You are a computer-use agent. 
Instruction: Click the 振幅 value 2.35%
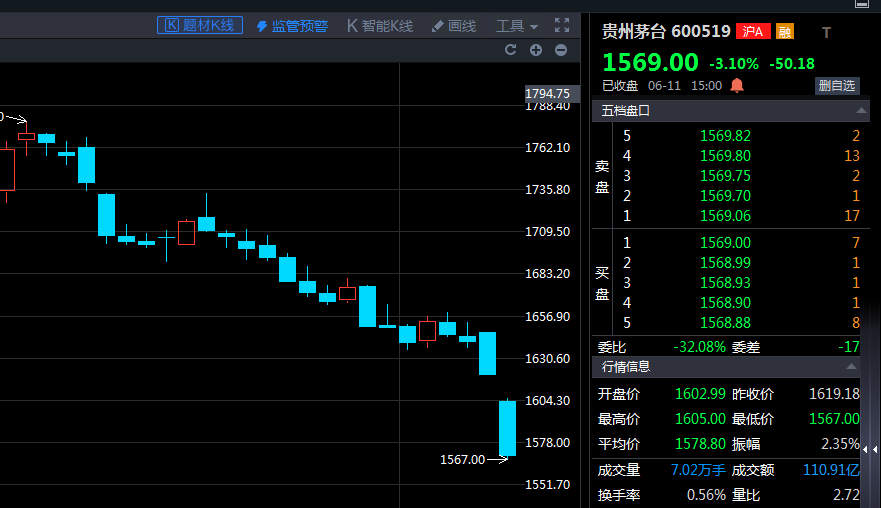pos(840,444)
